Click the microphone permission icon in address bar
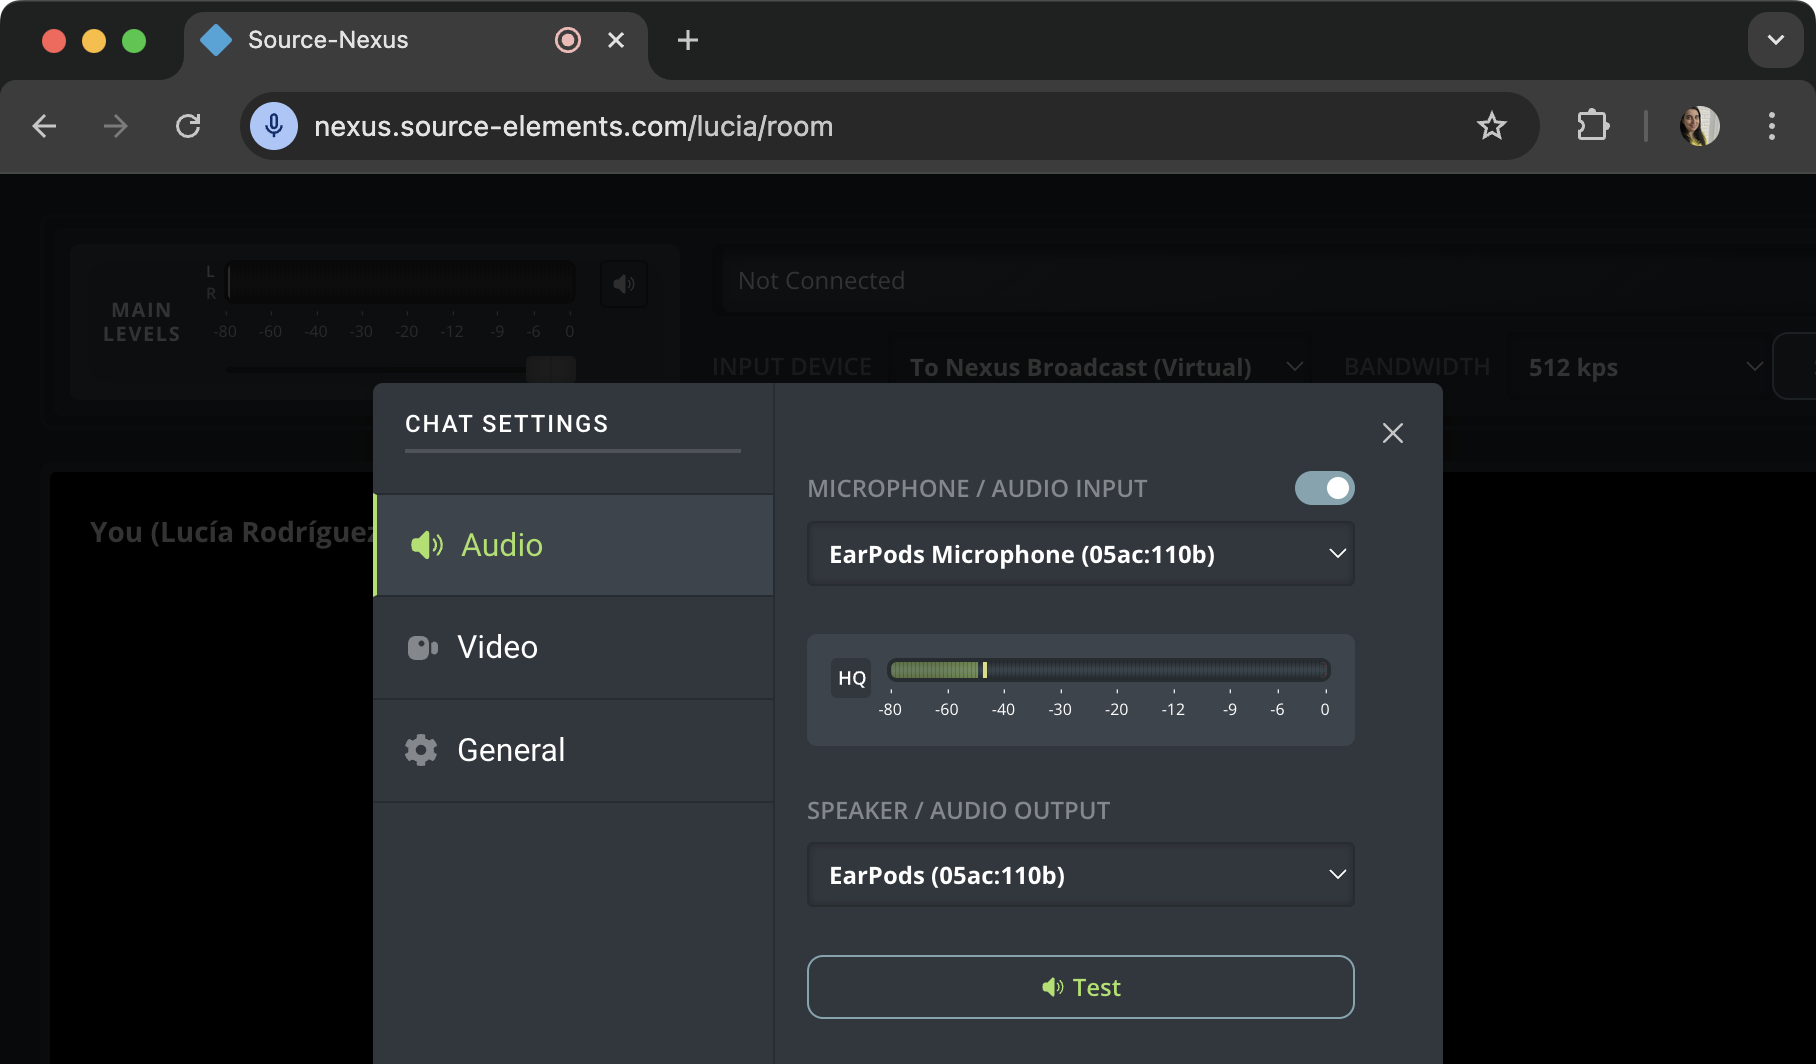 [x=273, y=126]
